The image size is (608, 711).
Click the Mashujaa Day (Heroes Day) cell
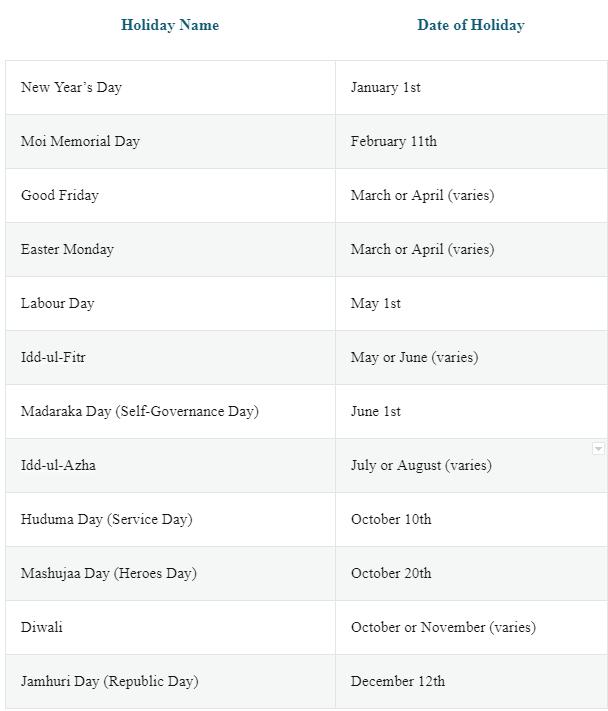pyautogui.click(x=108, y=573)
